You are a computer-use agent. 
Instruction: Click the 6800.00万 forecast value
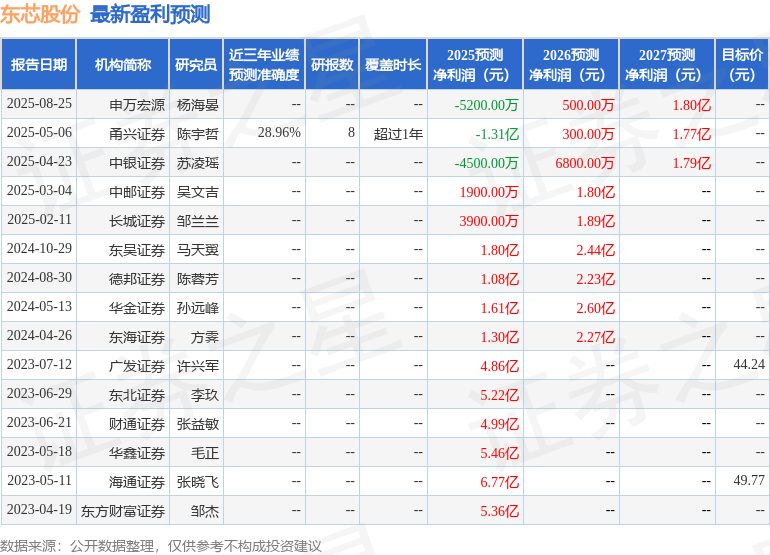coord(585,163)
